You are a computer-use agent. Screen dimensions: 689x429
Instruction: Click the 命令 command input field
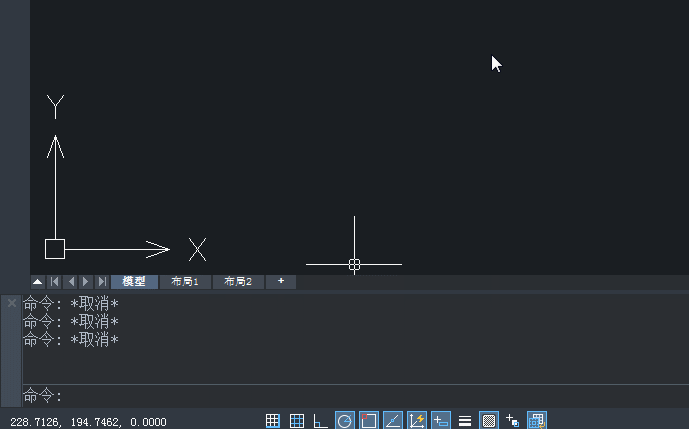click(x=350, y=396)
